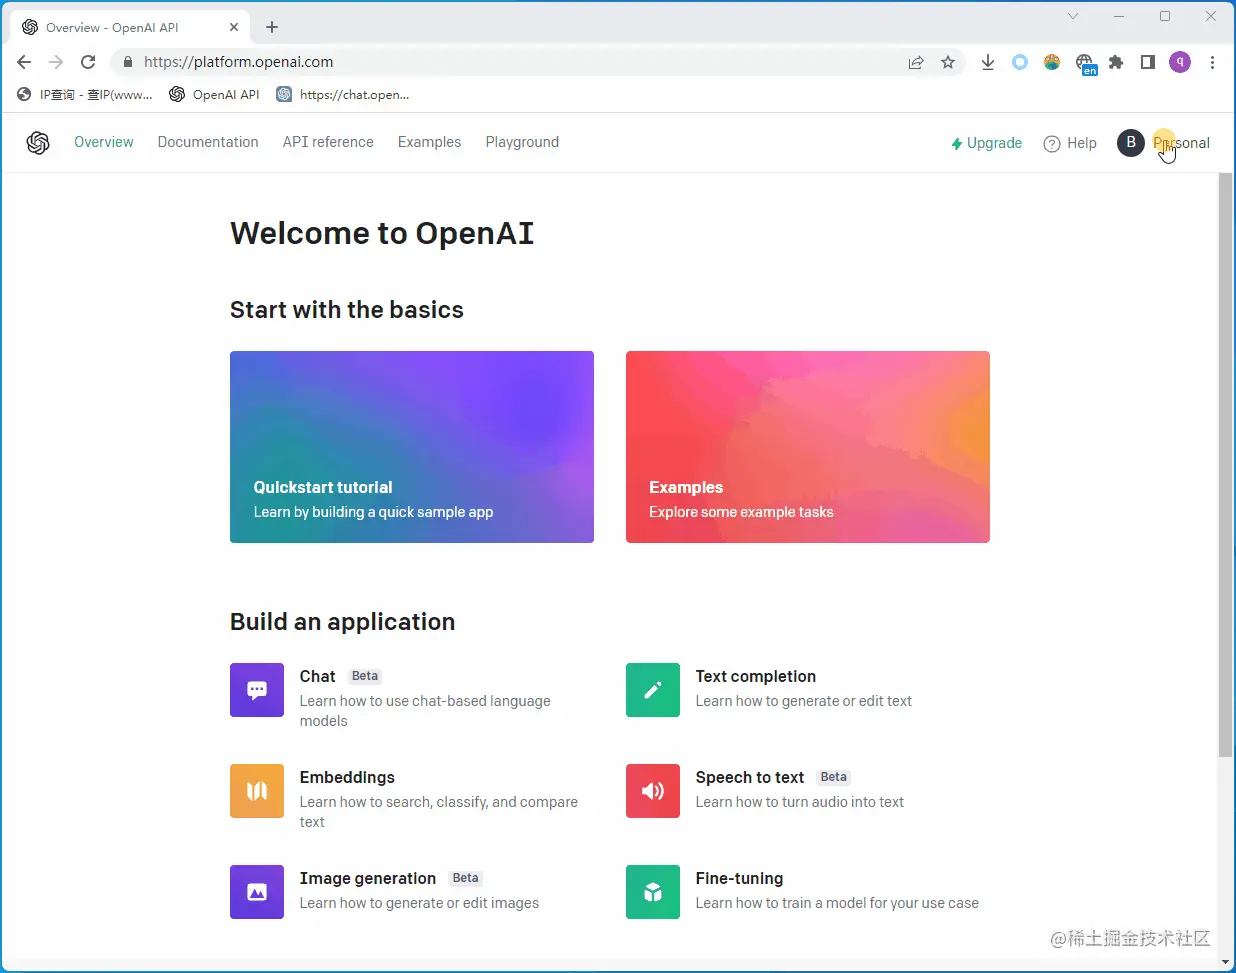Click 'Learn how to train a model' description
Image resolution: width=1236 pixels, height=973 pixels.
[x=837, y=903]
